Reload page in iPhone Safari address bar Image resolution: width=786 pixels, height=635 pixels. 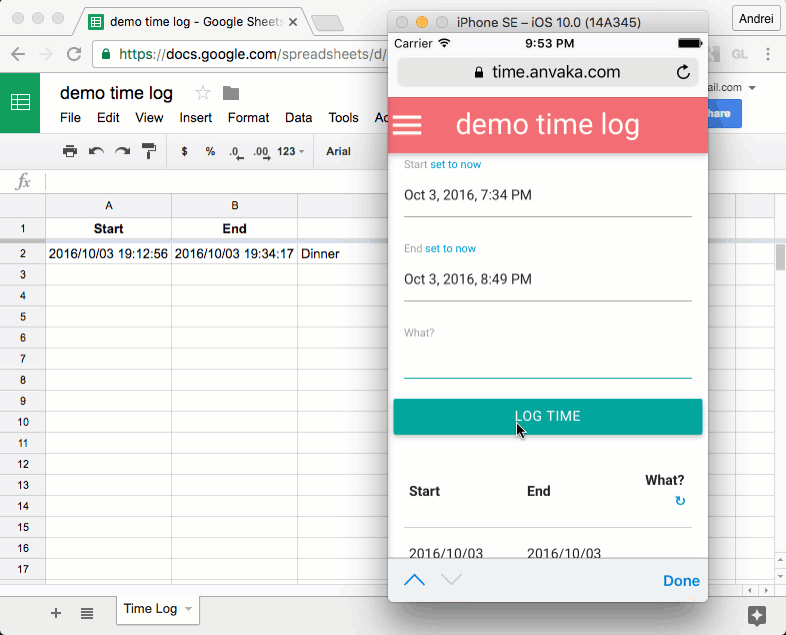coord(683,72)
